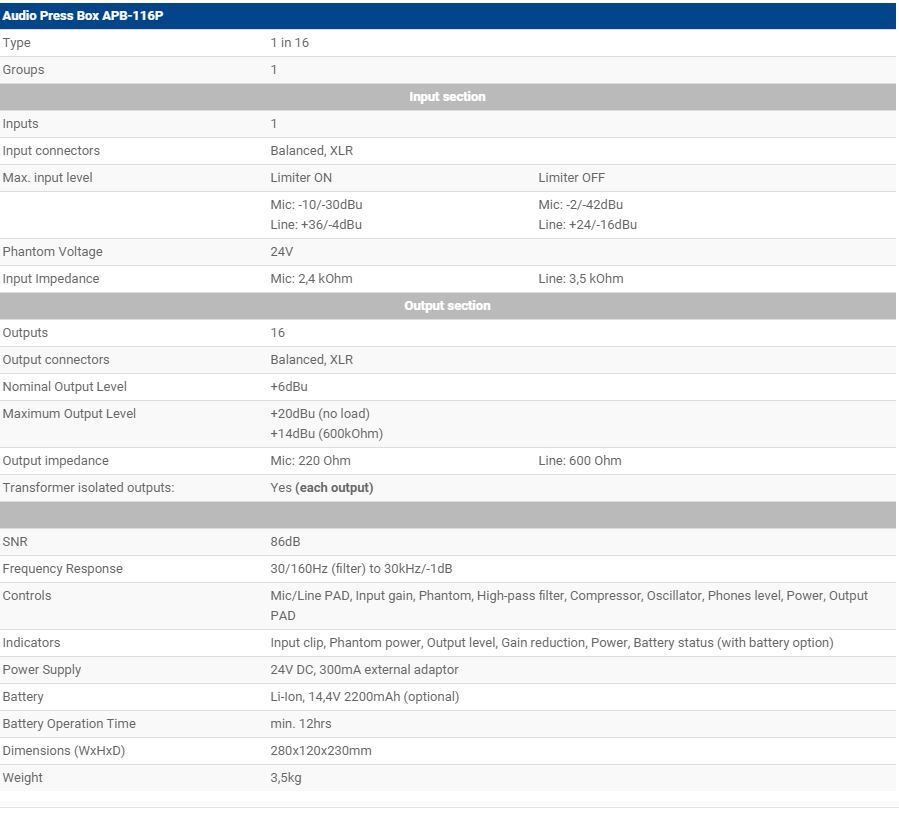Select the 'Outputs' row label
Image resolution: width=899 pixels, height=818 pixels.
click(x=25, y=333)
